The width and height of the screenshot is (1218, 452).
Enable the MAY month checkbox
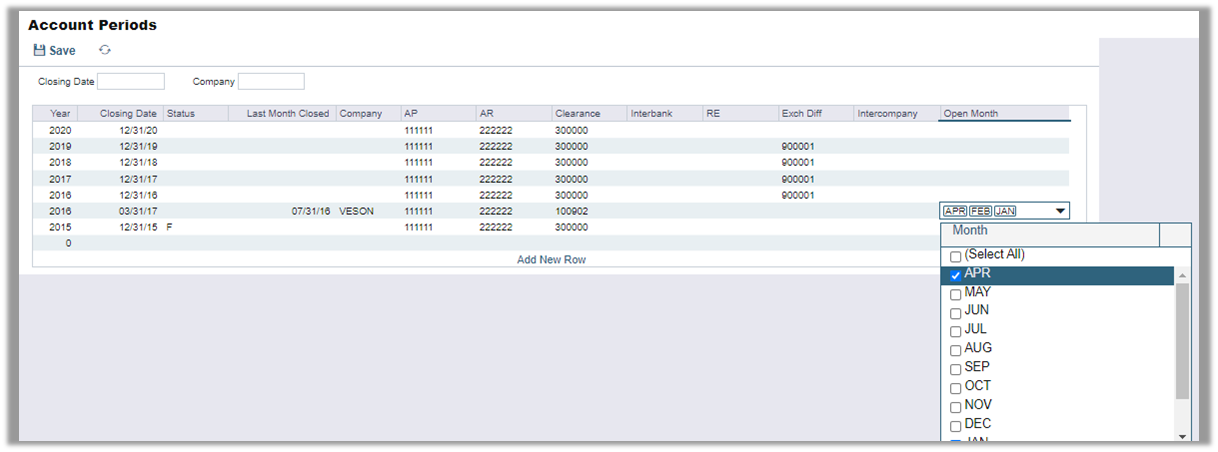pyautogui.click(x=956, y=295)
